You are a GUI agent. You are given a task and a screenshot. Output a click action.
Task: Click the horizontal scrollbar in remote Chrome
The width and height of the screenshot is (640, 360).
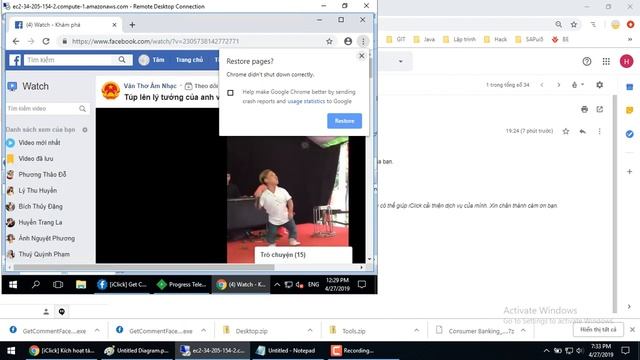[x=144, y=267]
